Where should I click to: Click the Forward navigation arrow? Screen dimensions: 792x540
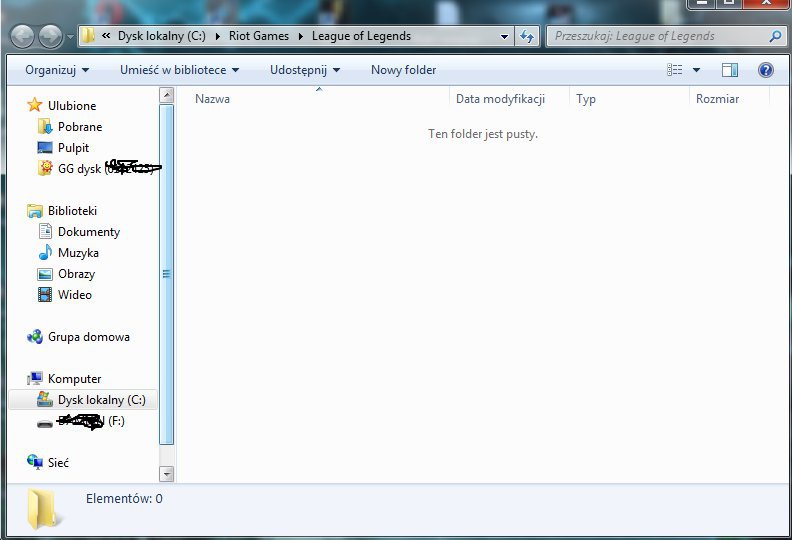coord(51,36)
